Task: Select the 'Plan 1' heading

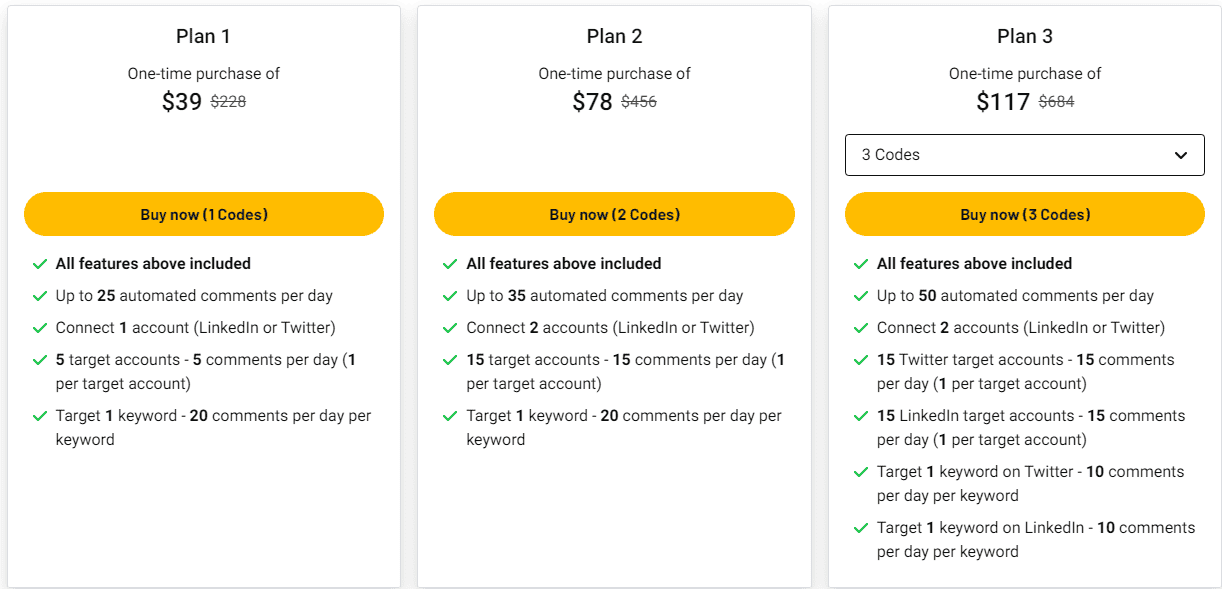Action: point(203,35)
